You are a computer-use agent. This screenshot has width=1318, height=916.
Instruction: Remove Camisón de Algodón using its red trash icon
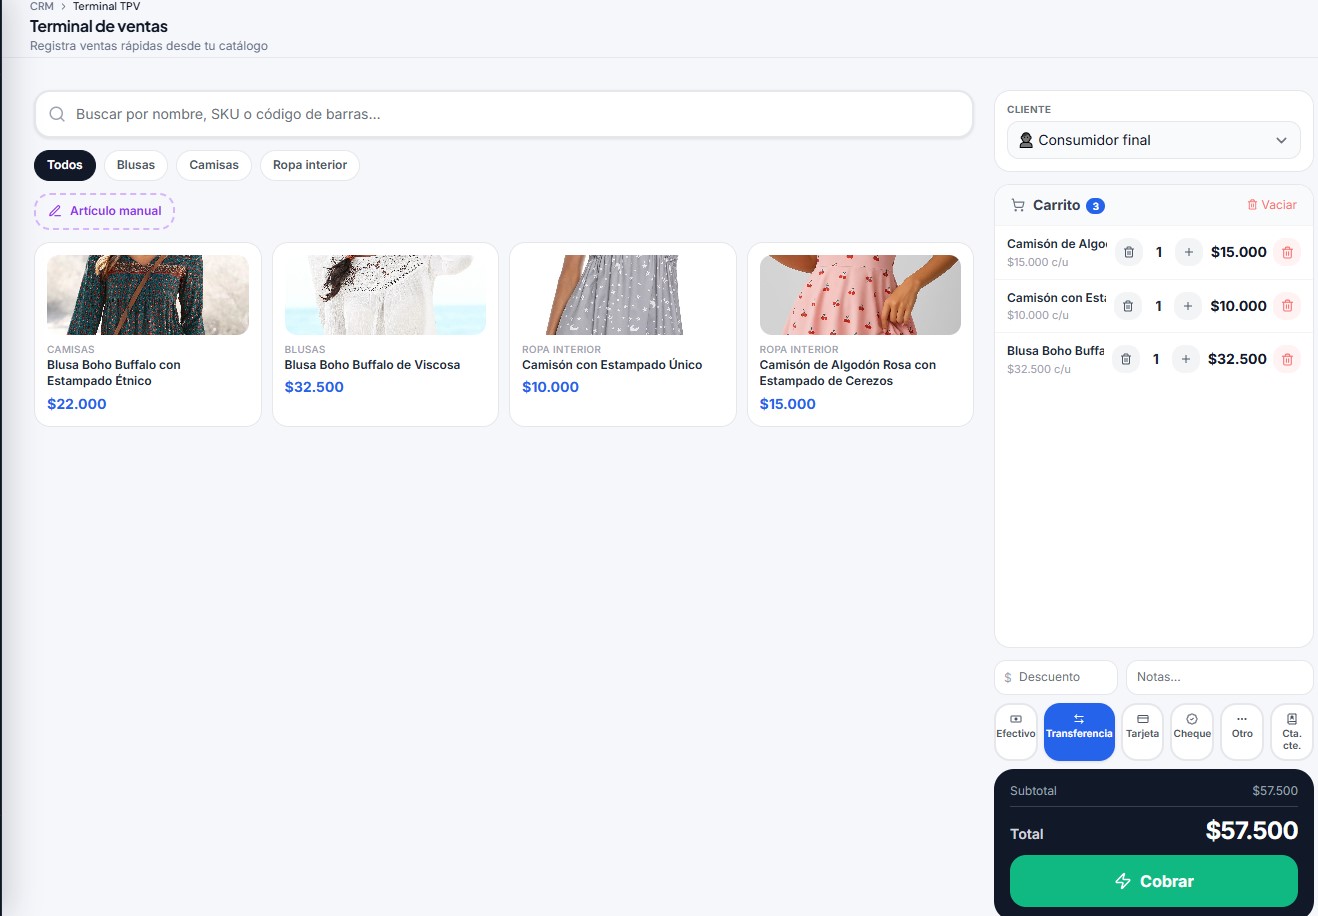[1287, 252]
